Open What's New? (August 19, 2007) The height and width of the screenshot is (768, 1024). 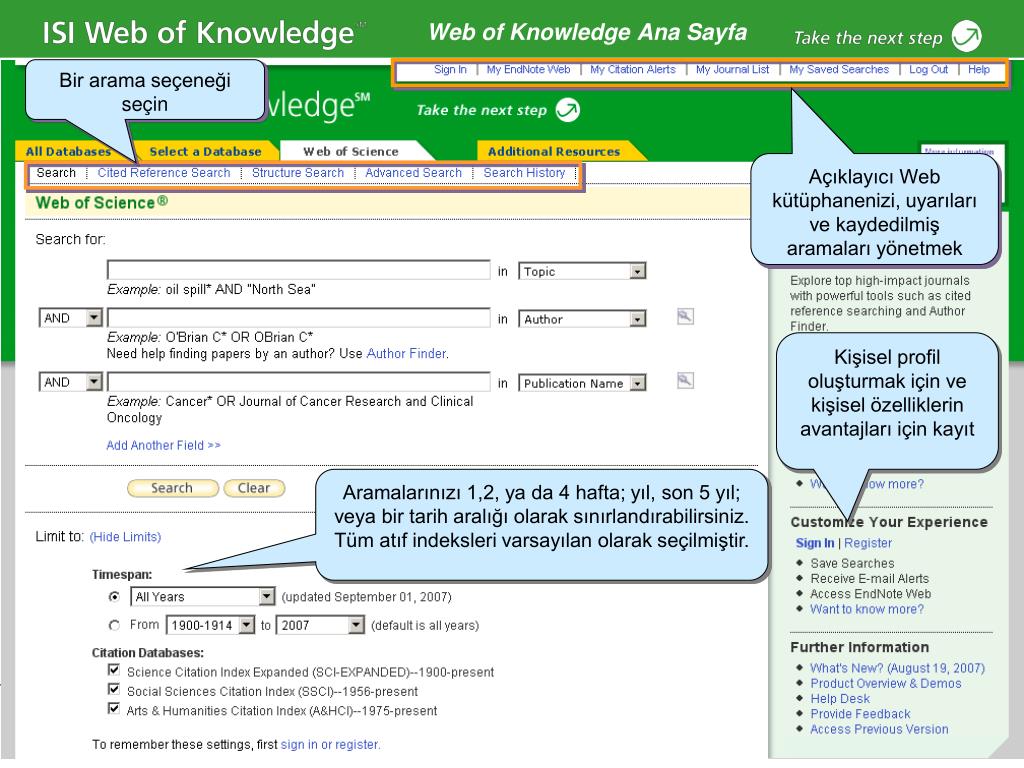[897, 667]
